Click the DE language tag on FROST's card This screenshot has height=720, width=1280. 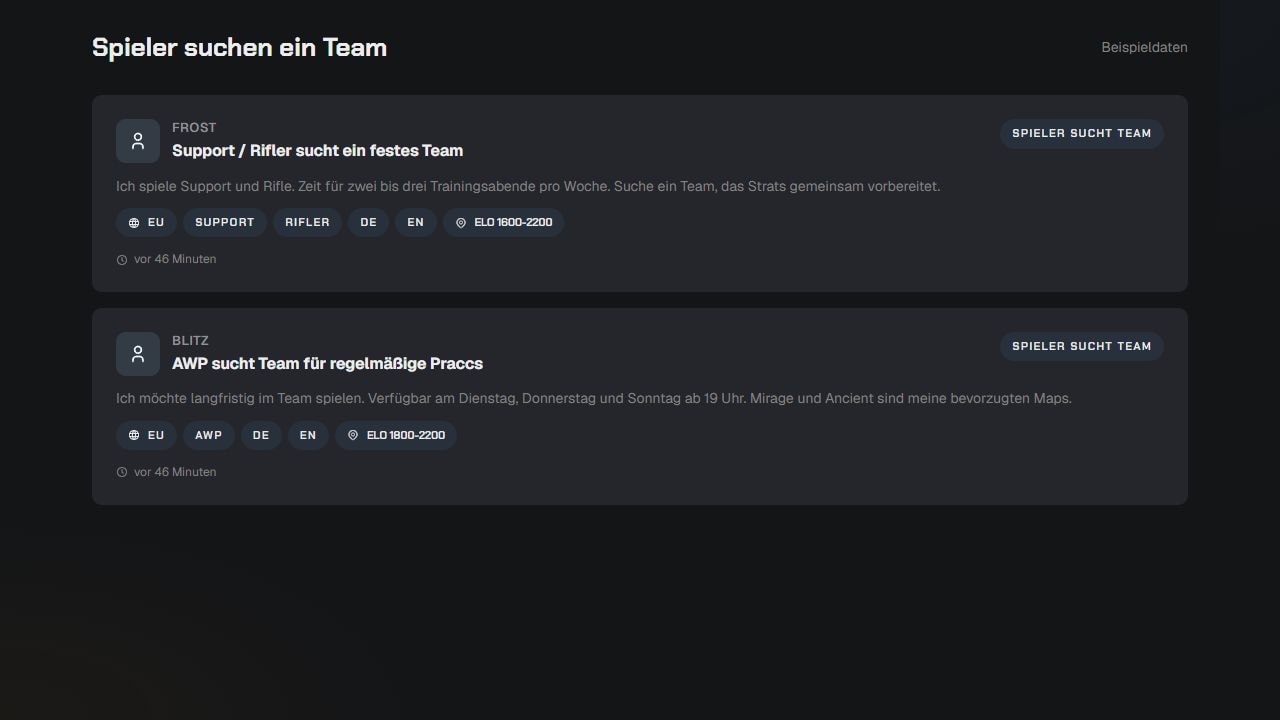pyautogui.click(x=369, y=222)
